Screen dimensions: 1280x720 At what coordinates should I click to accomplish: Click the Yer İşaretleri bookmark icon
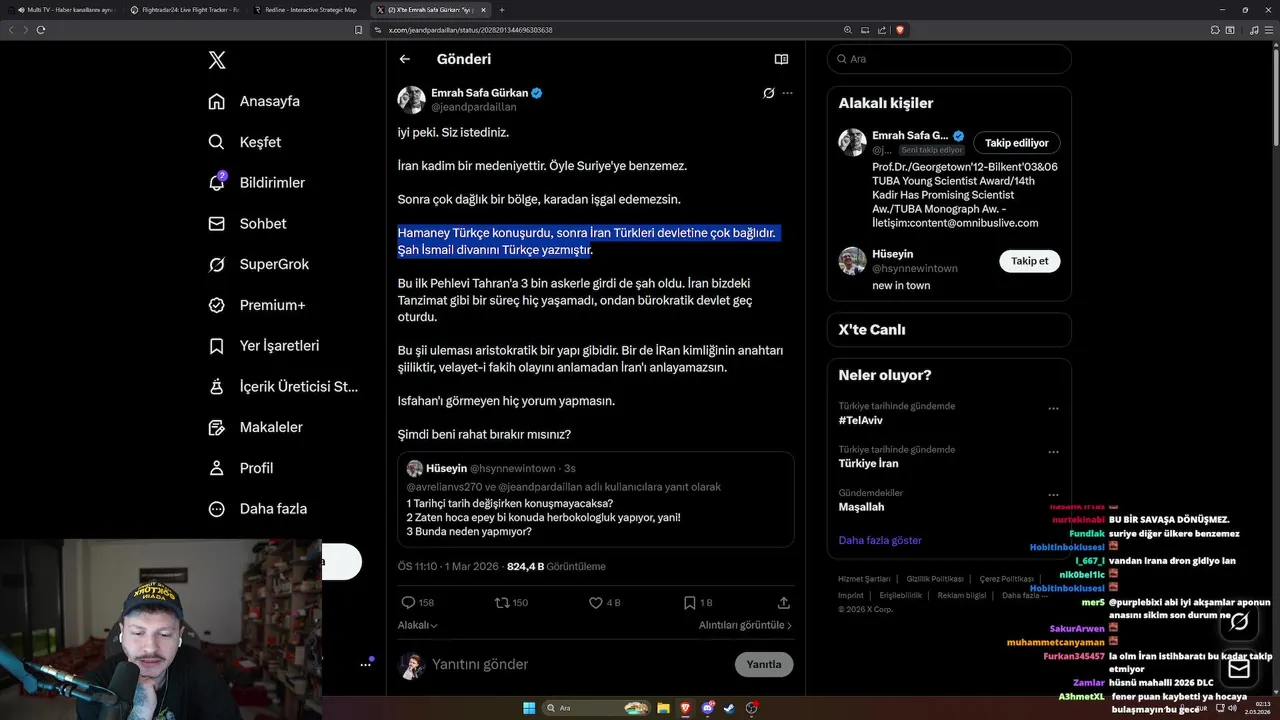pyautogui.click(x=216, y=346)
